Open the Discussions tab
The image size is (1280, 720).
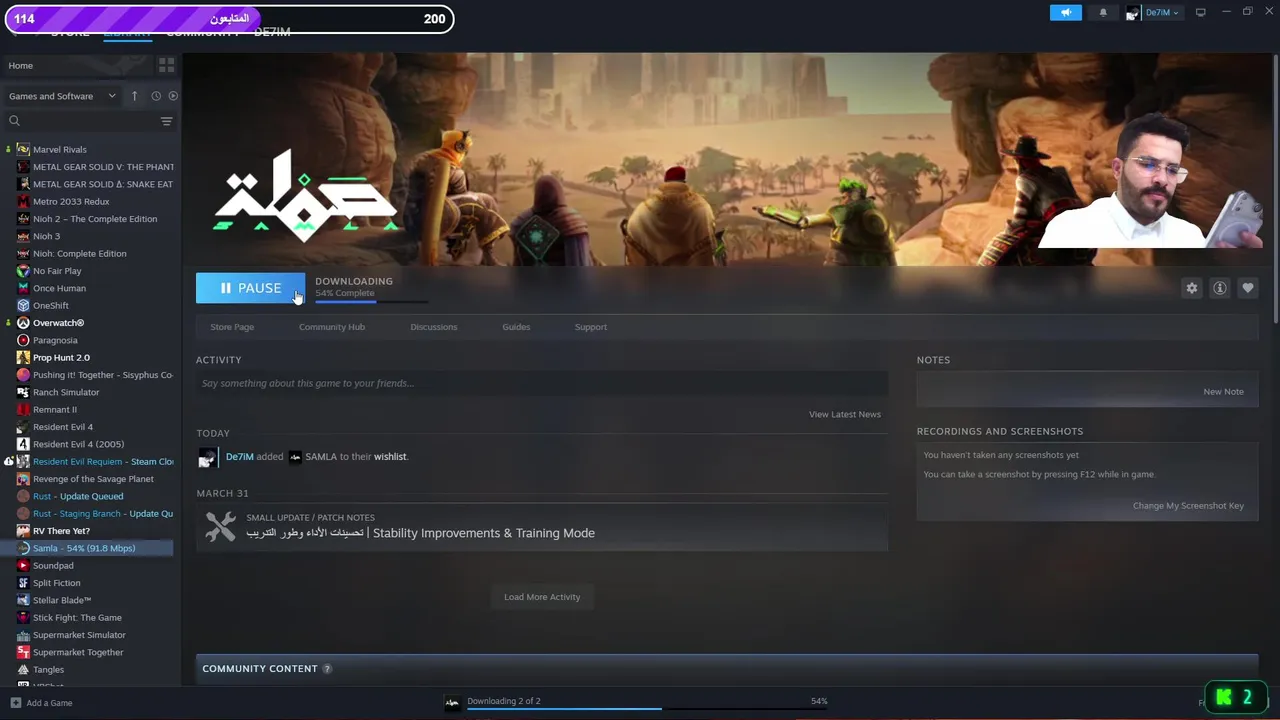tap(433, 327)
